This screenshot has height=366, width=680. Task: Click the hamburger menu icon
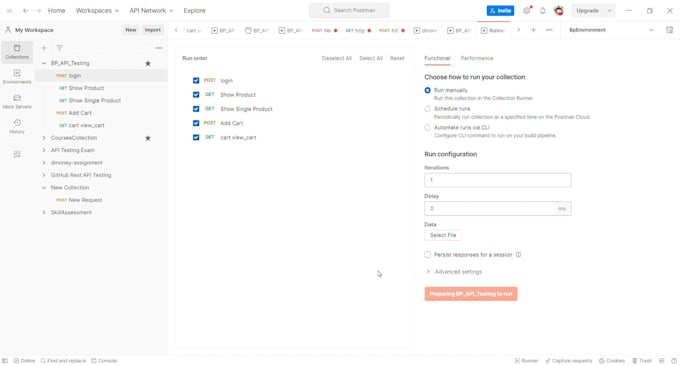[10, 10]
